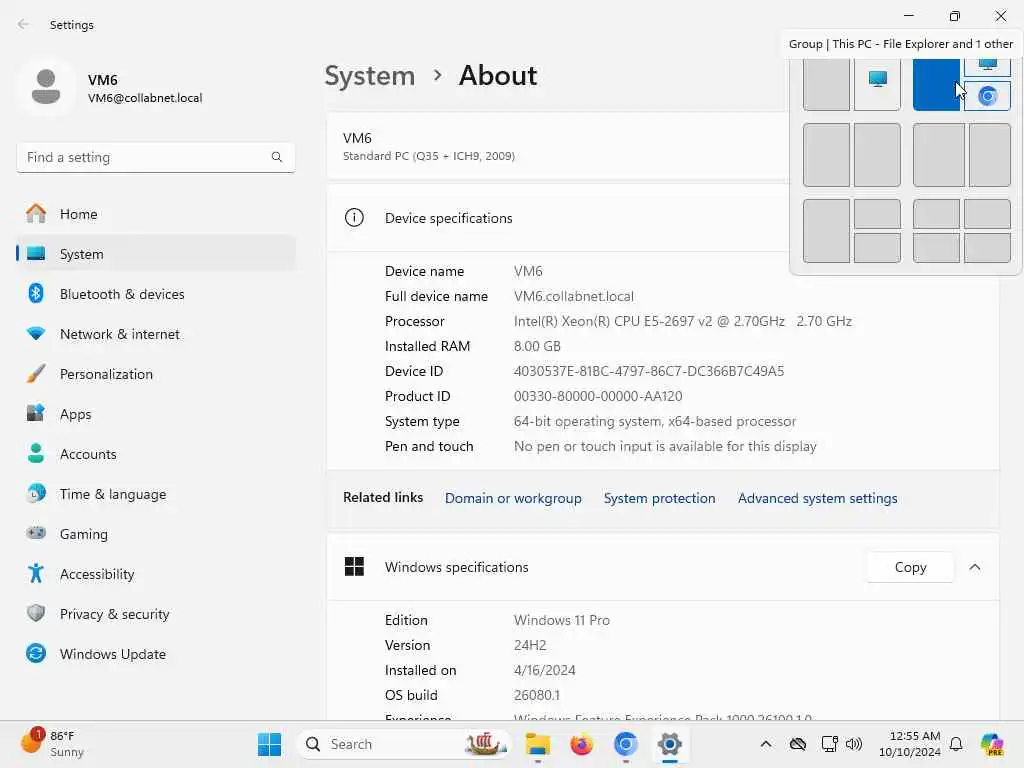
Task: Click the Processor value Intel Xeon text
Action: [682, 321]
